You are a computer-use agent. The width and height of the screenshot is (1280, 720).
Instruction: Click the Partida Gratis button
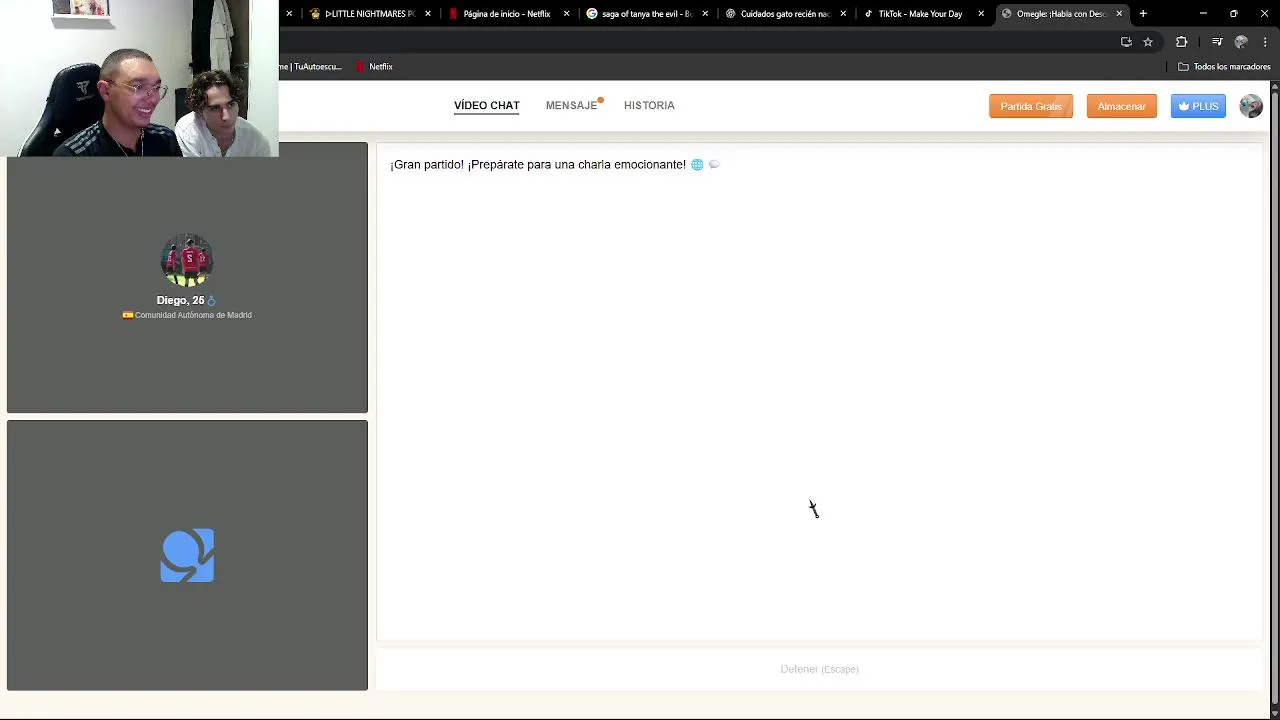(1031, 106)
